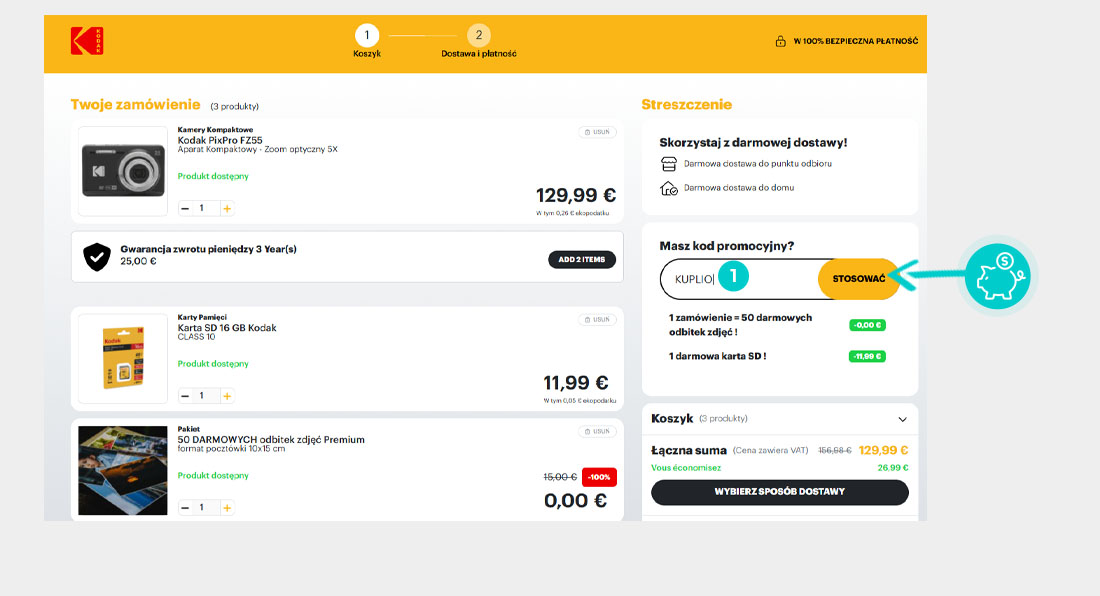Click the home delivery icon

tap(669, 188)
